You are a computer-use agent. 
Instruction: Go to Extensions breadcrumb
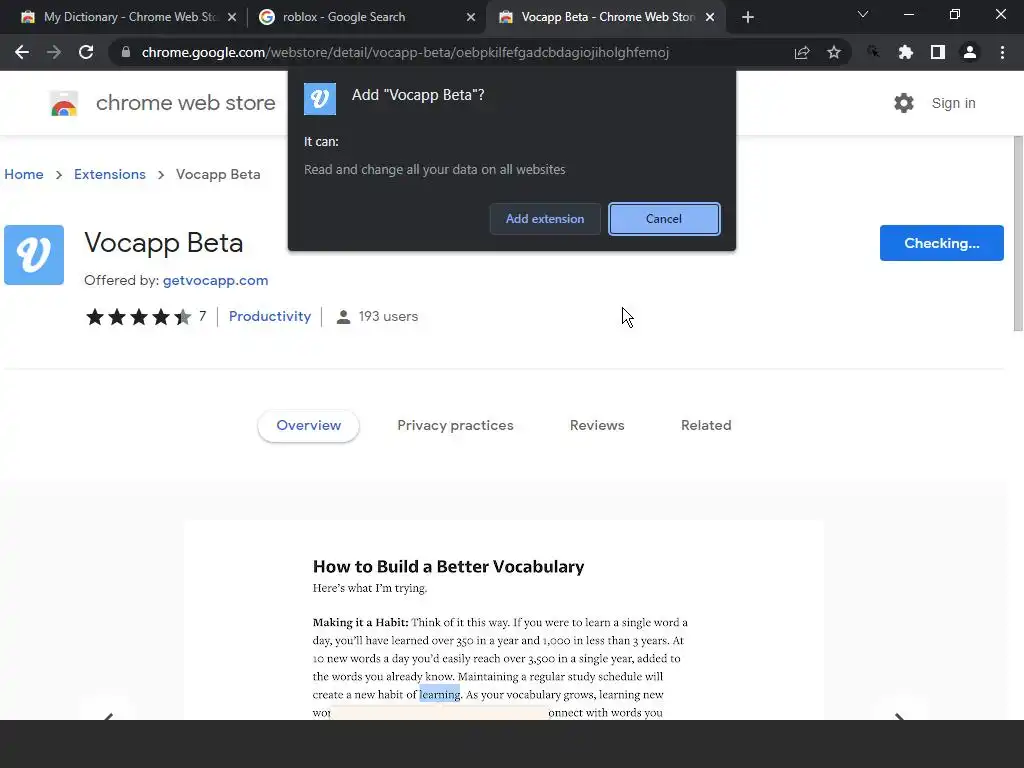(x=110, y=174)
